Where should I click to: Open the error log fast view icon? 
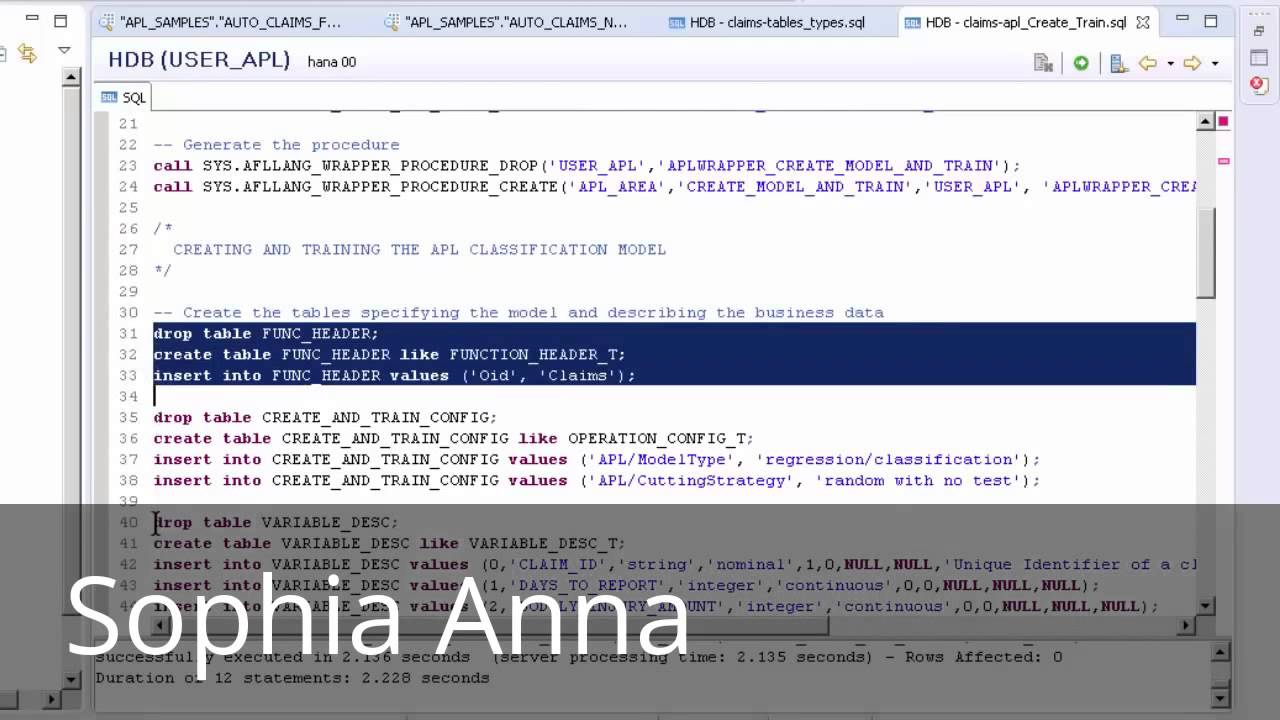(1259, 85)
